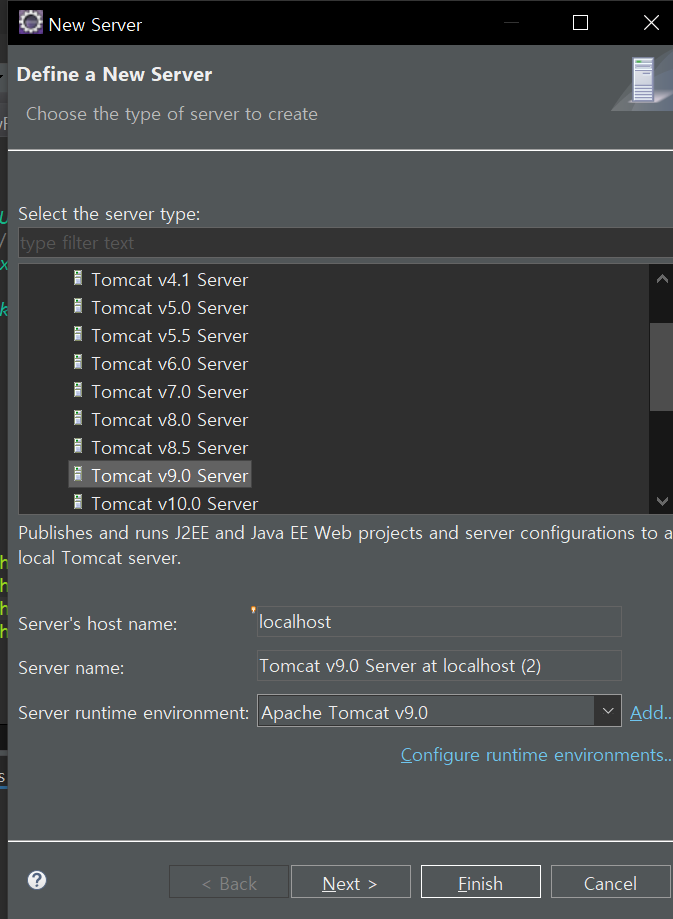Click the server list scroll up arrow
This screenshot has width=673, height=919.
point(662,279)
